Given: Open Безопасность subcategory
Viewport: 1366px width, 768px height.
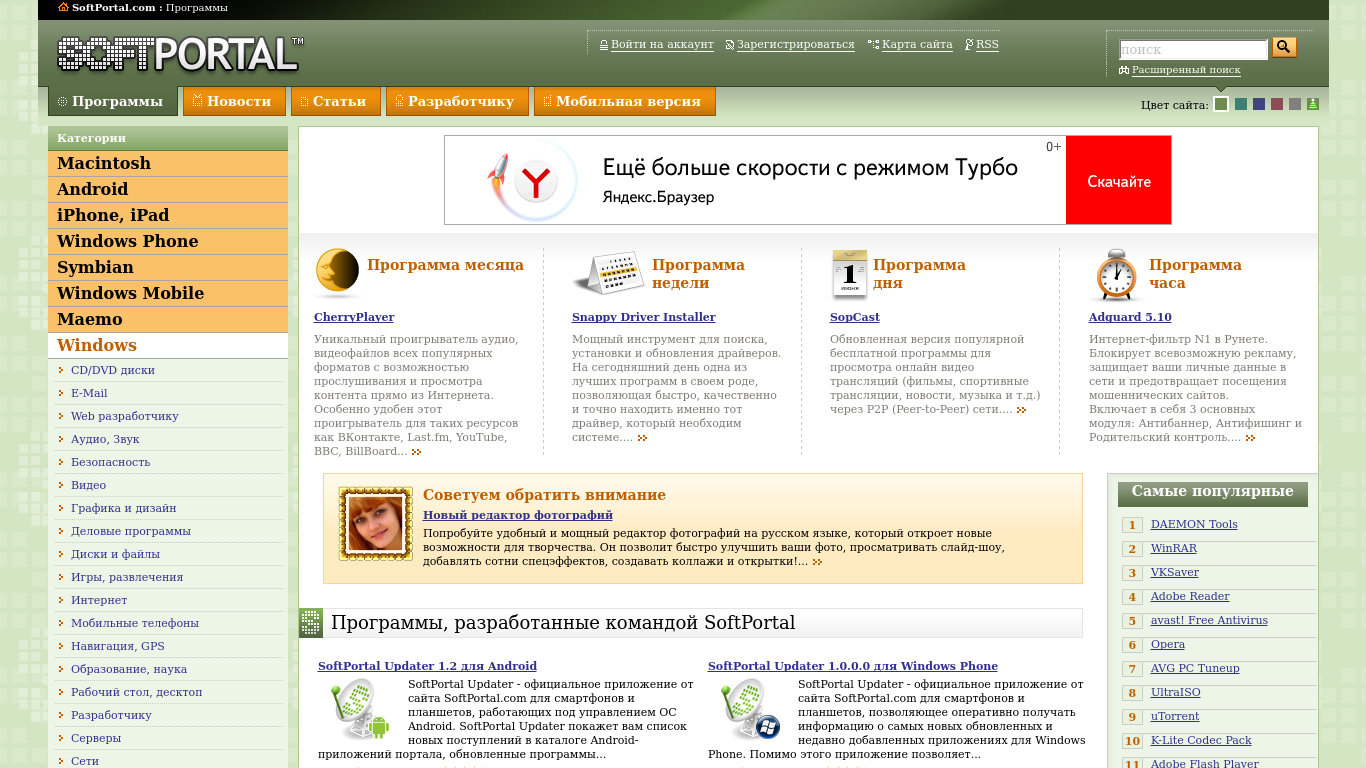Looking at the screenshot, I should (x=110, y=462).
